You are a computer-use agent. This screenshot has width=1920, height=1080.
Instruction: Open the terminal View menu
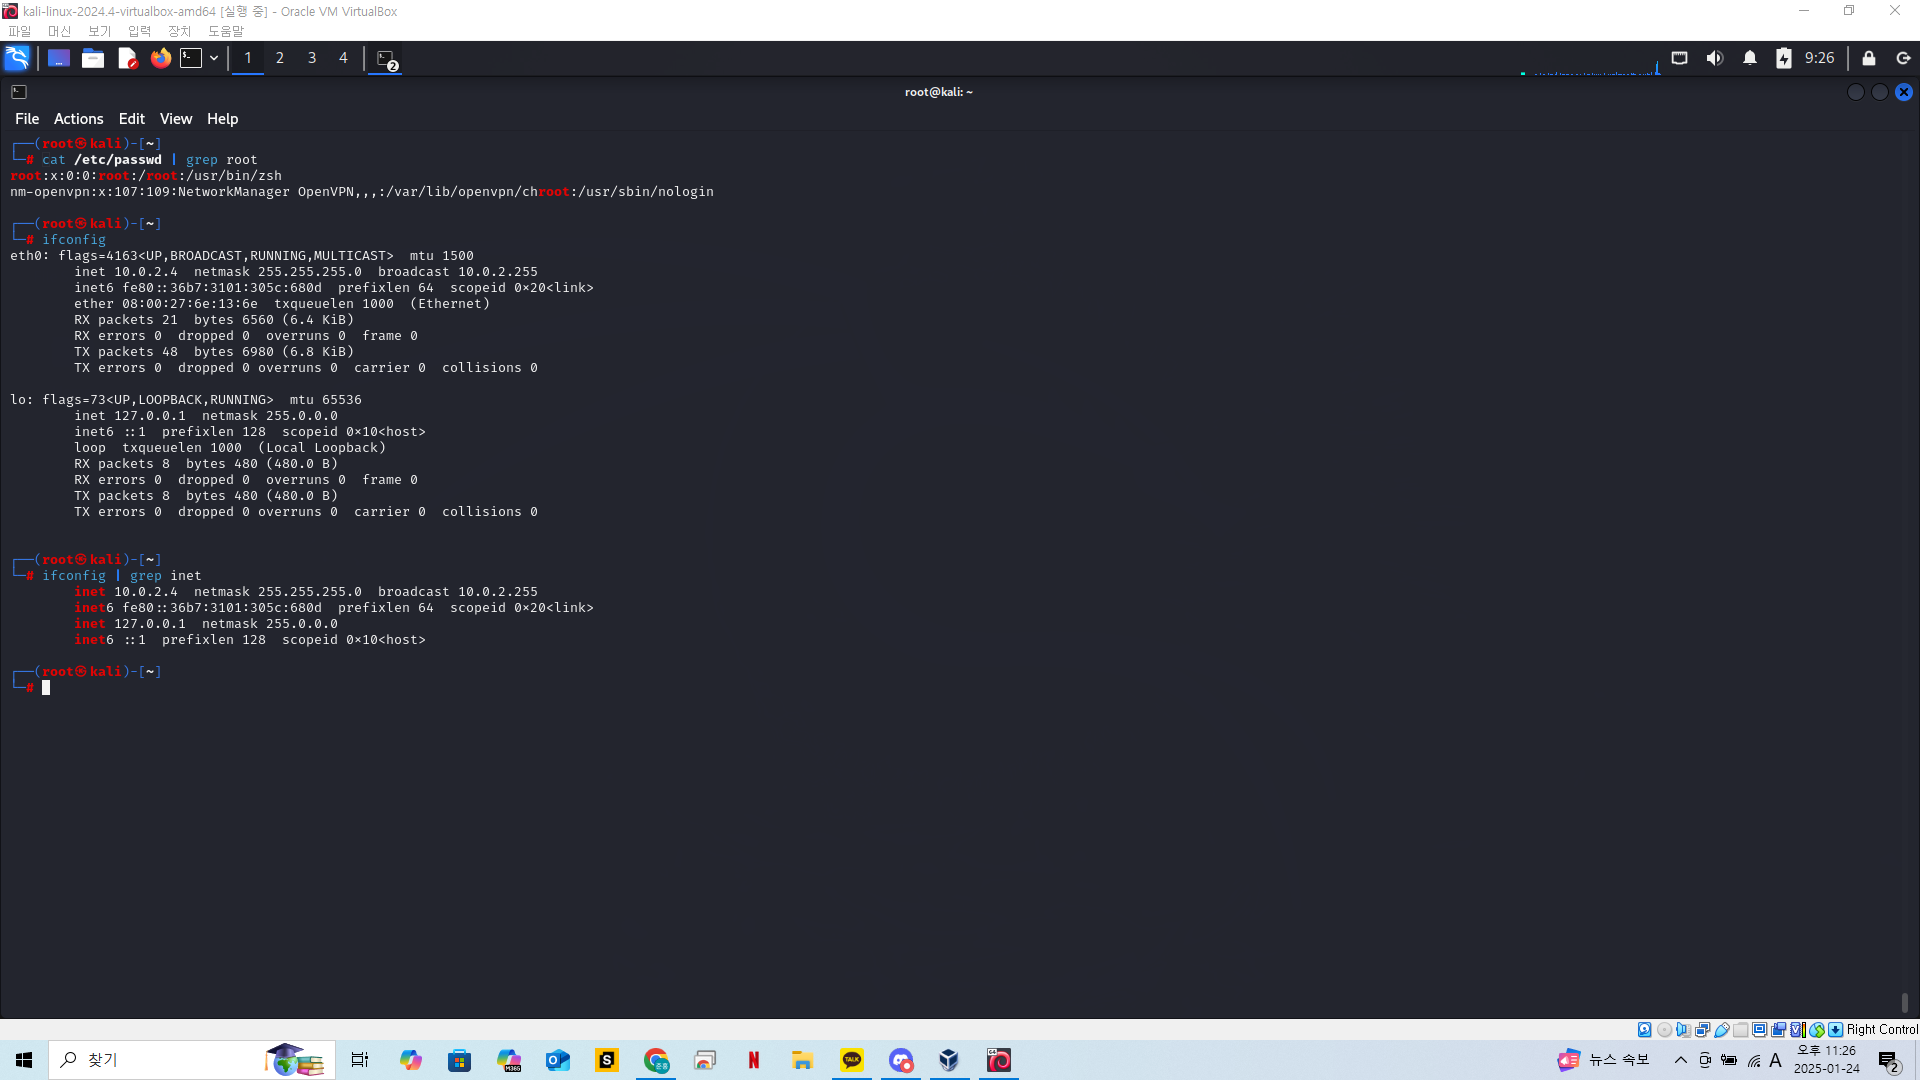coord(176,118)
